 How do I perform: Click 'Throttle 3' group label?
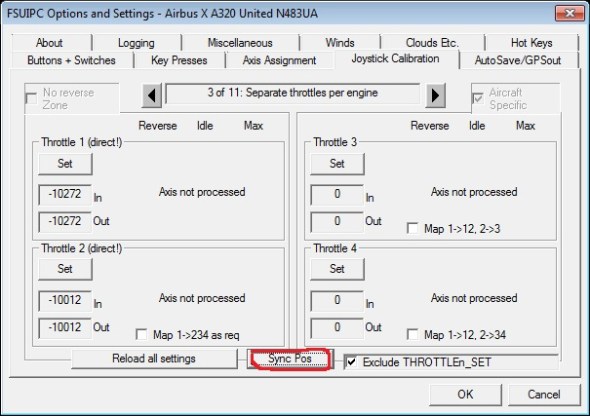(335, 142)
